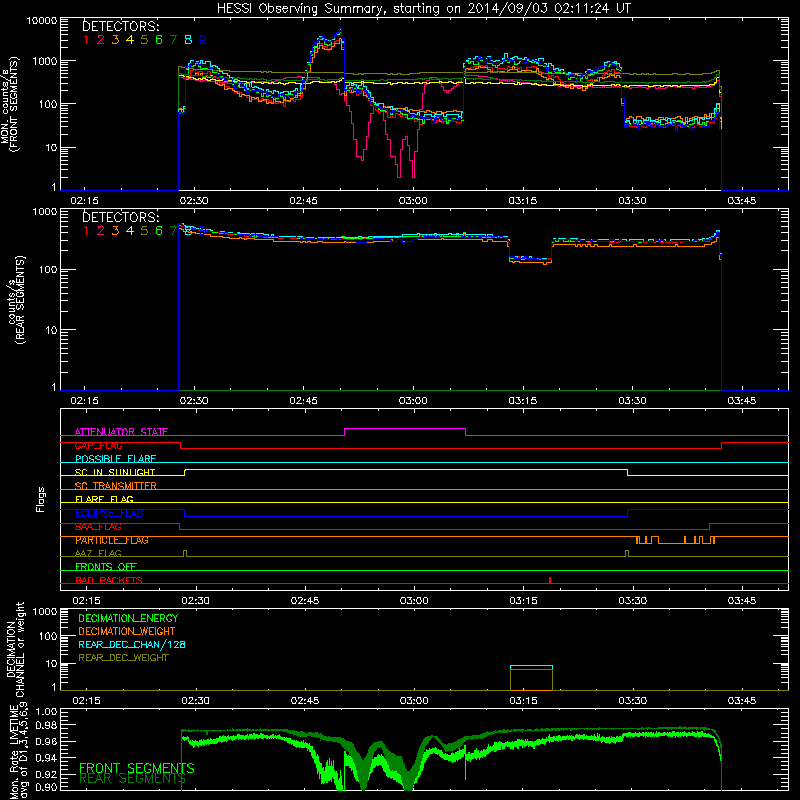The image size is (800, 800).
Task: Click the 0.94 tick label on the livetime axis
Action: click(46, 758)
